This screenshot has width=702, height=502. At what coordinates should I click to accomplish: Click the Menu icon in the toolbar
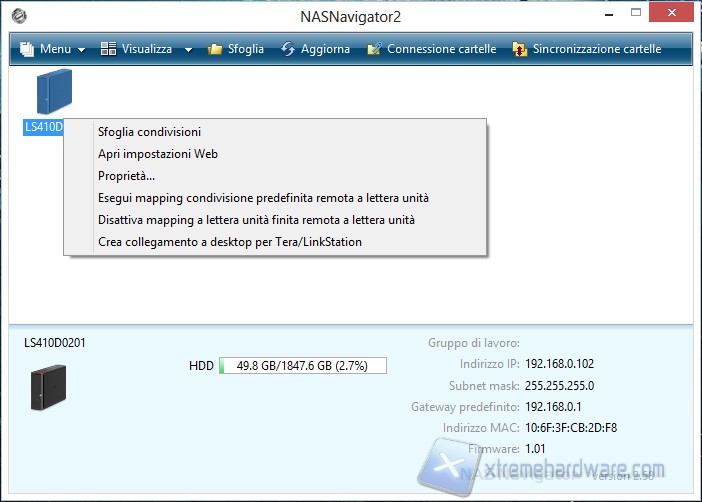[25, 49]
